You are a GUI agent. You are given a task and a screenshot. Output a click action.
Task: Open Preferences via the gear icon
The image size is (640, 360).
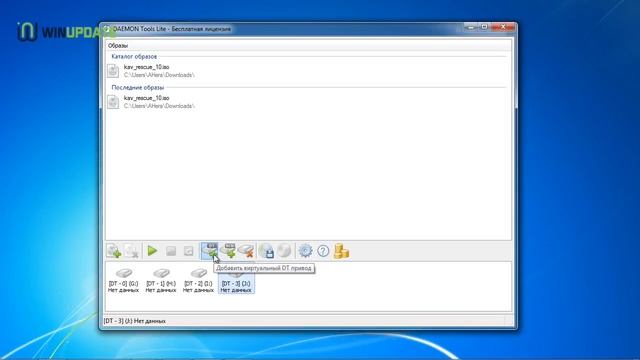tap(305, 251)
